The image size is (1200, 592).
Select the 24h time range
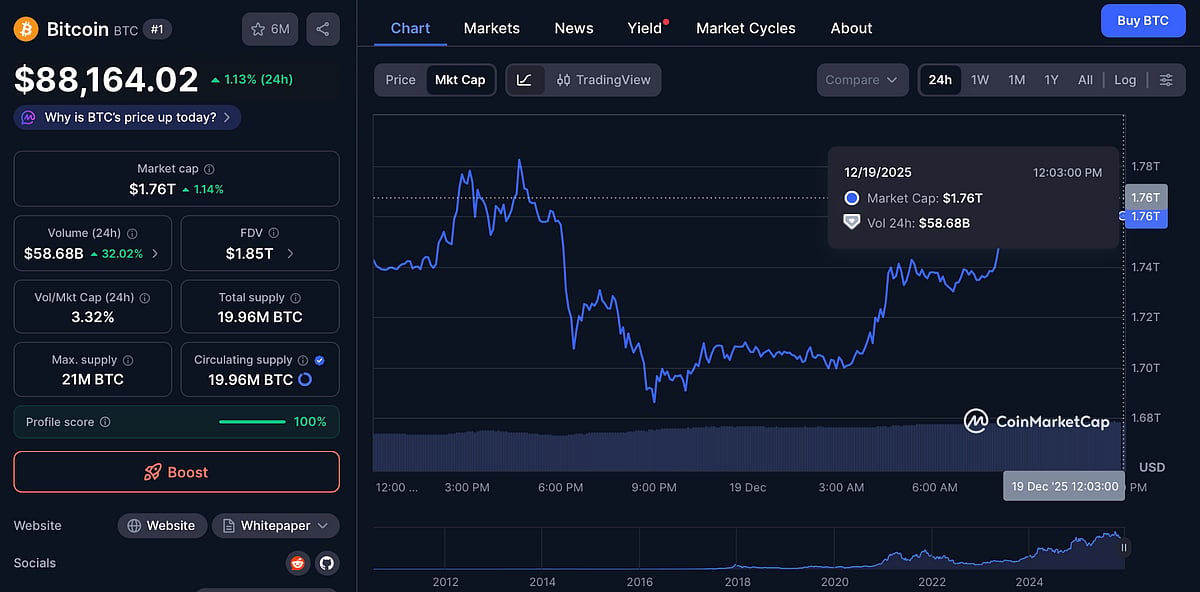940,80
